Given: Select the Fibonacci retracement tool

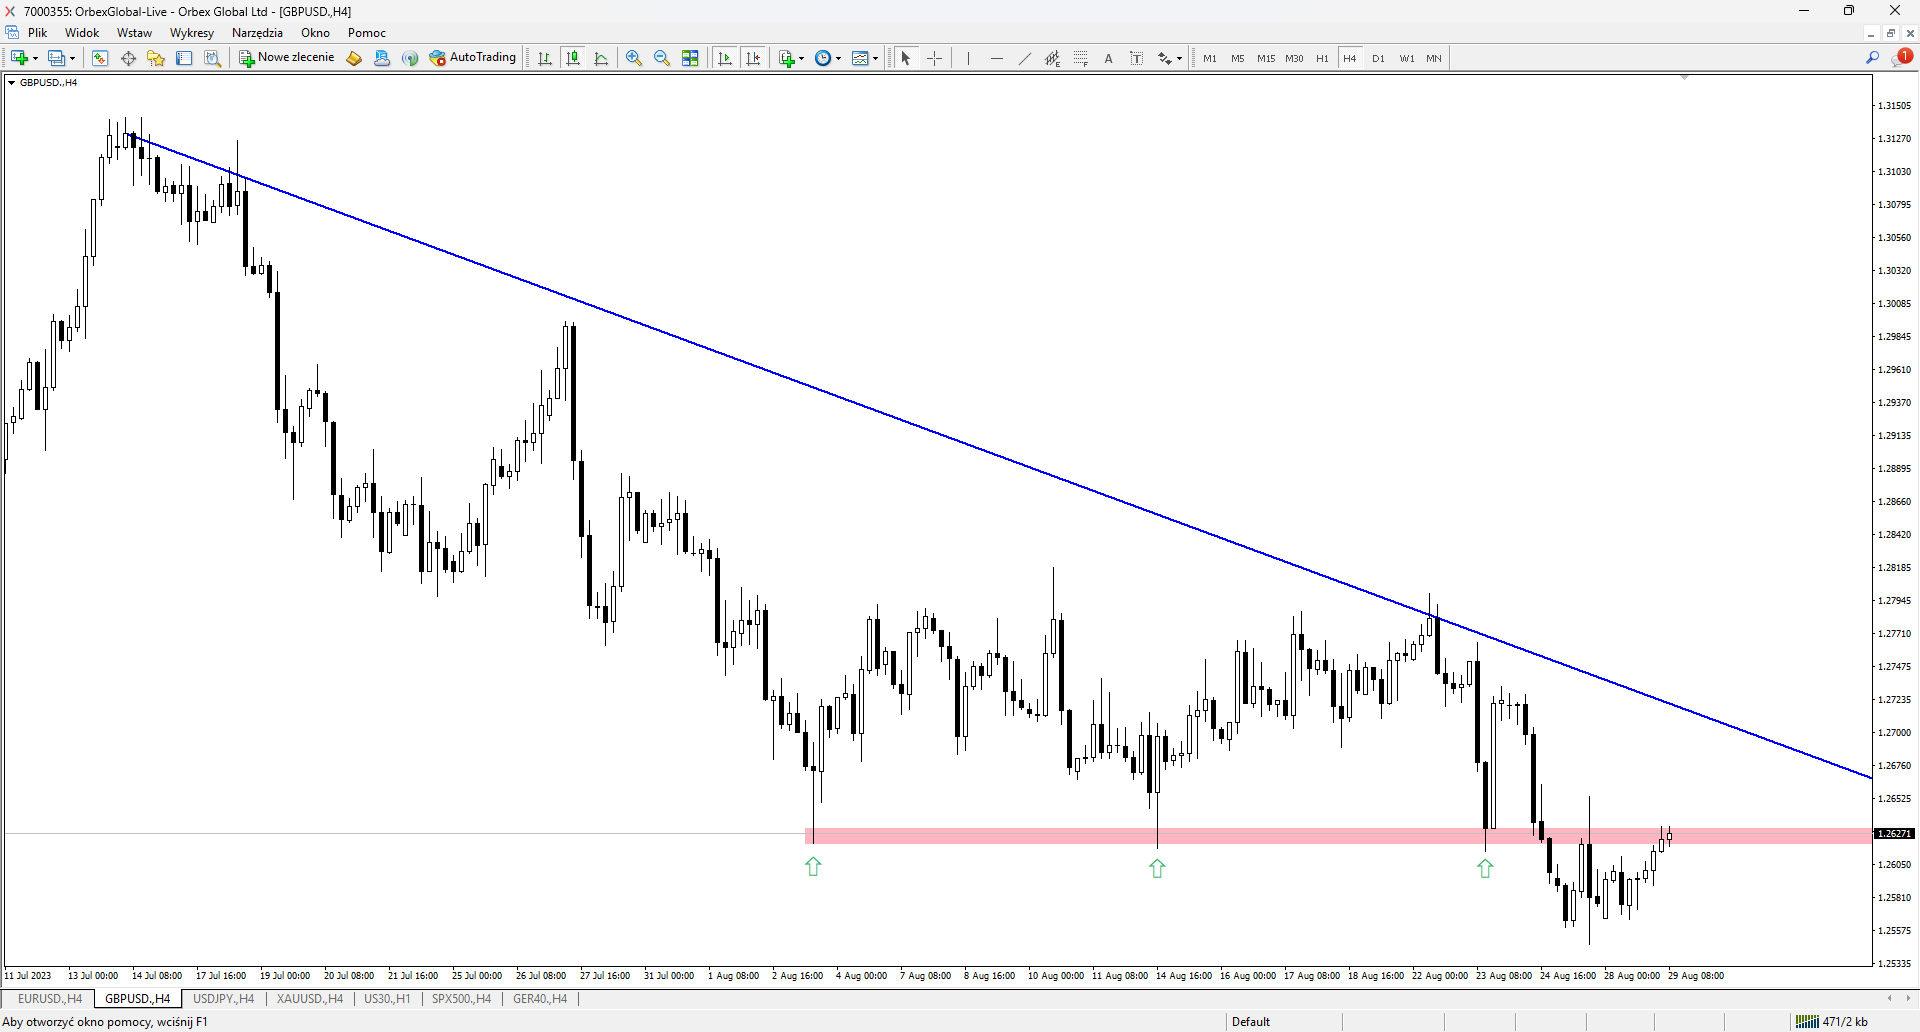Looking at the screenshot, I should (x=1080, y=58).
